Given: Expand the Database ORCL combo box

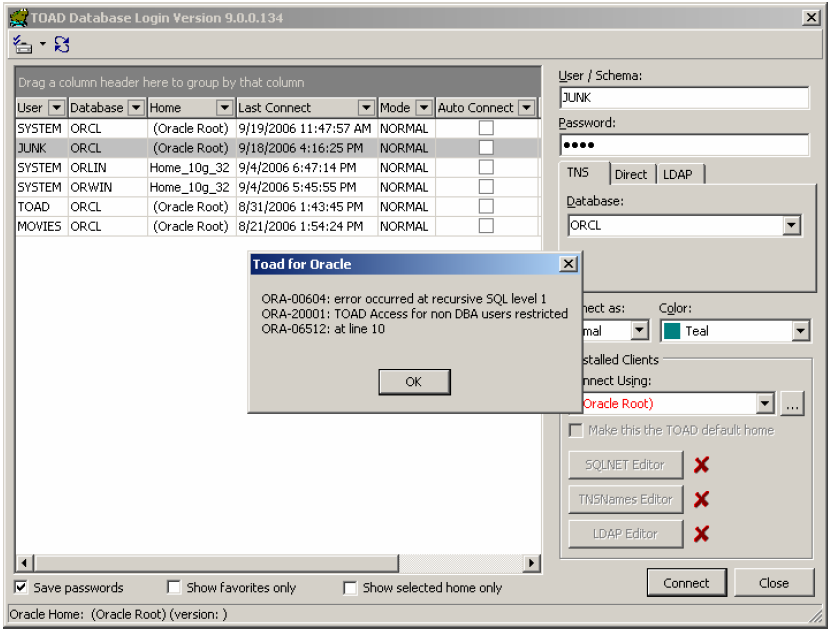Looking at the screenshot, I should point(791,226).
